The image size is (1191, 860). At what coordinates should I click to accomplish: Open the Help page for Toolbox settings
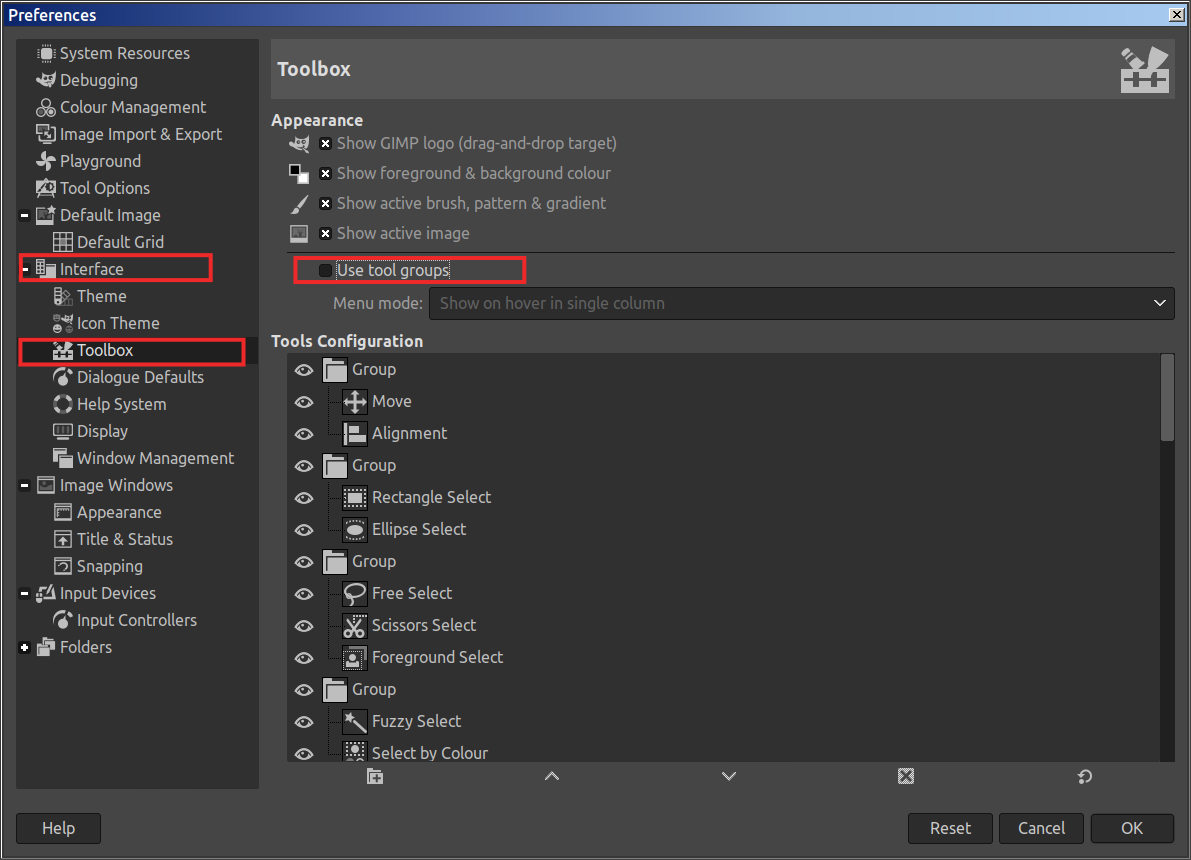click(57, 828)
